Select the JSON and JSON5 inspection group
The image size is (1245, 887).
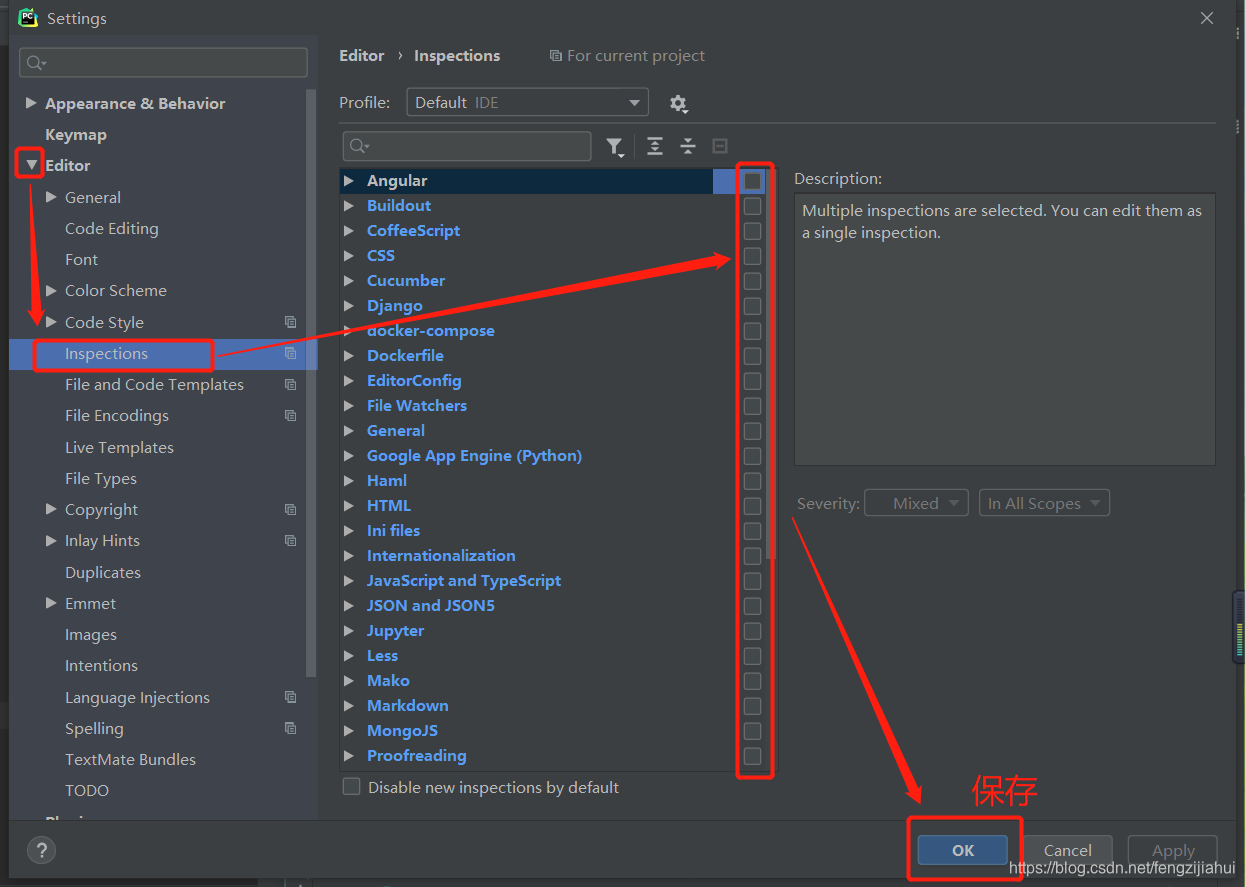[x=431, y=606]
